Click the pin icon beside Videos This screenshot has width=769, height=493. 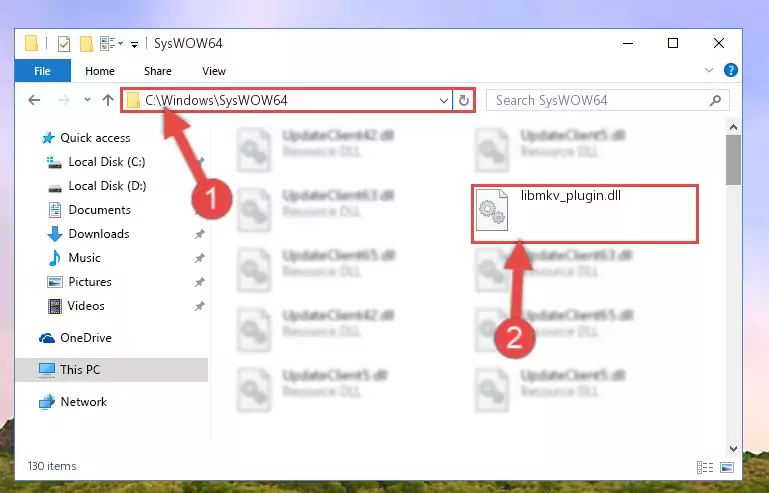click(200, 306)
